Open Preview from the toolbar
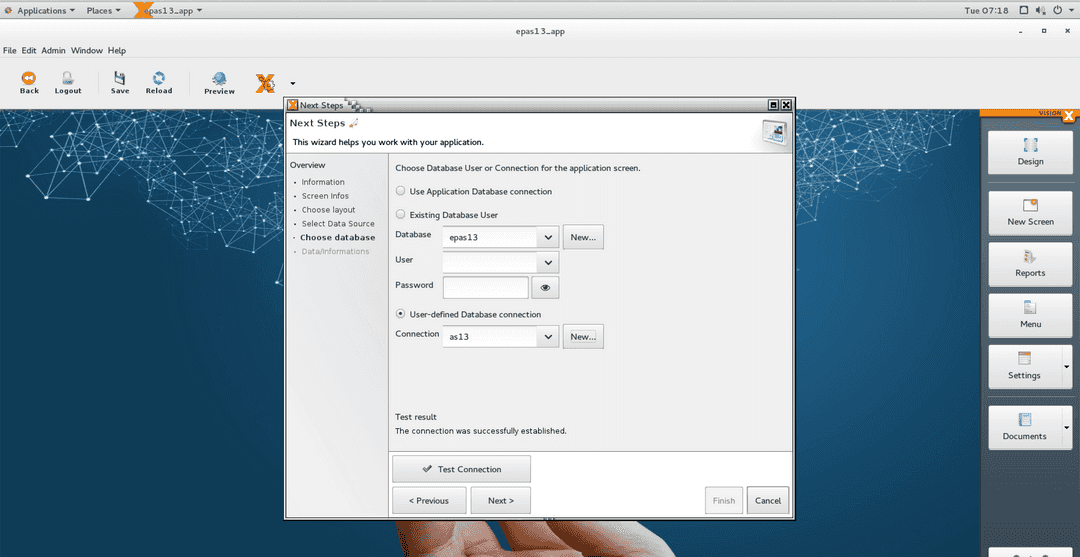 point(219,83)
